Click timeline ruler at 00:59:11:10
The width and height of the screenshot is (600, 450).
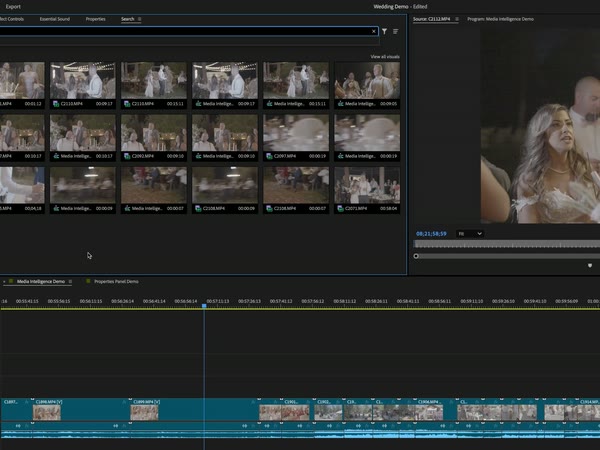[x=471, y=301]
